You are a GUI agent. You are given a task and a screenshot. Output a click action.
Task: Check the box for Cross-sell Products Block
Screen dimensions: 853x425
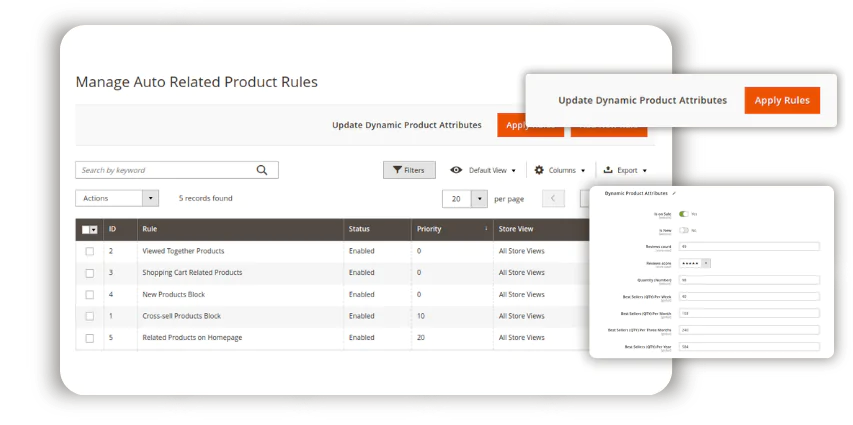(90, 316)
